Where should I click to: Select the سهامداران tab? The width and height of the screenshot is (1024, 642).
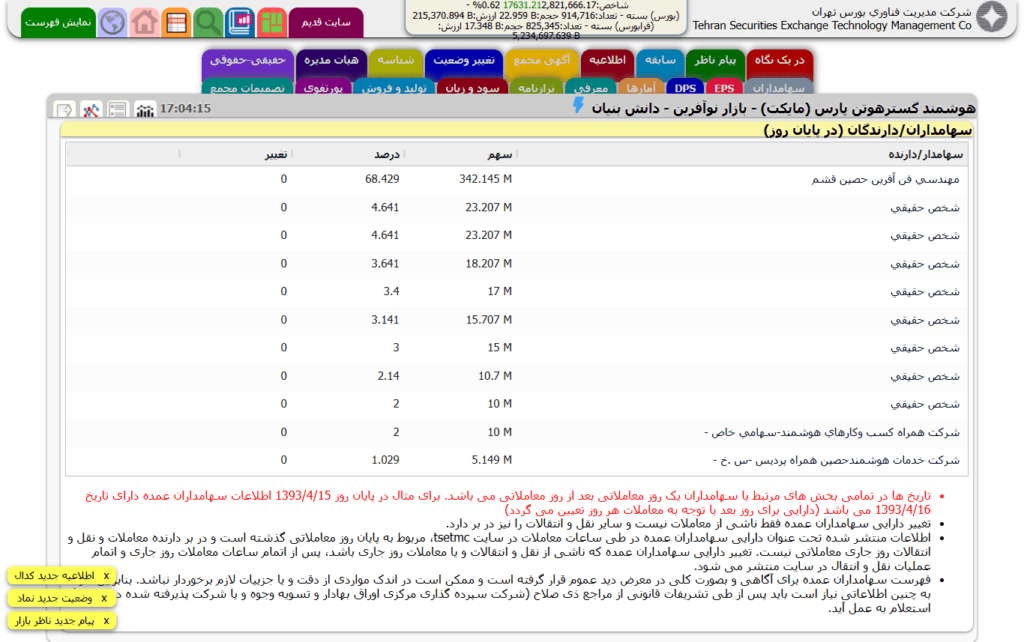pos(778,88)
